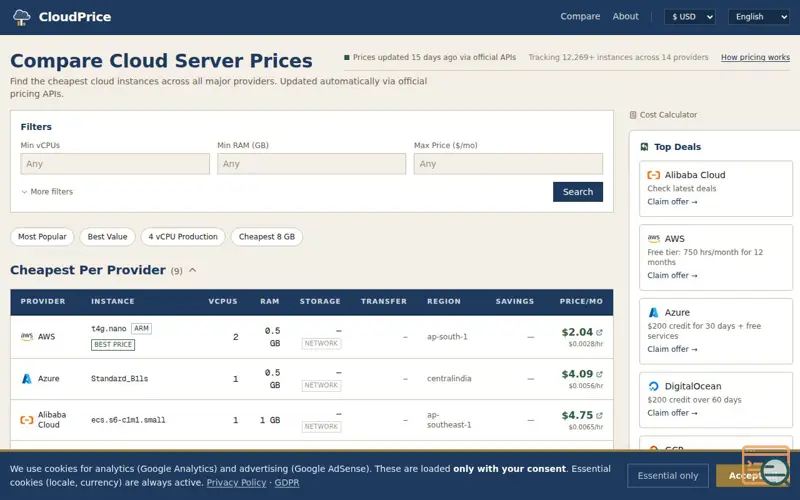Click the ap-south-1 region cell

(447, 337)
